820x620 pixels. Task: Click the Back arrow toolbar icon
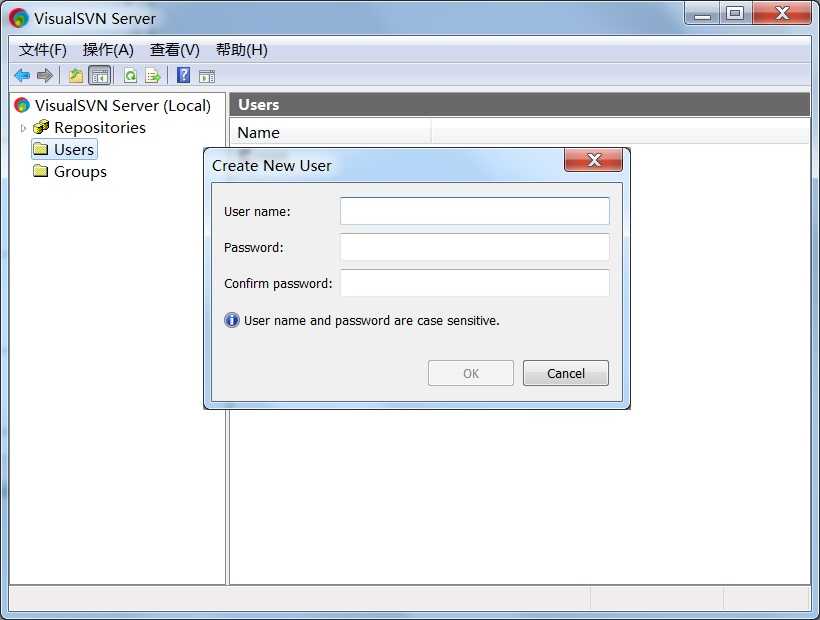22,76
